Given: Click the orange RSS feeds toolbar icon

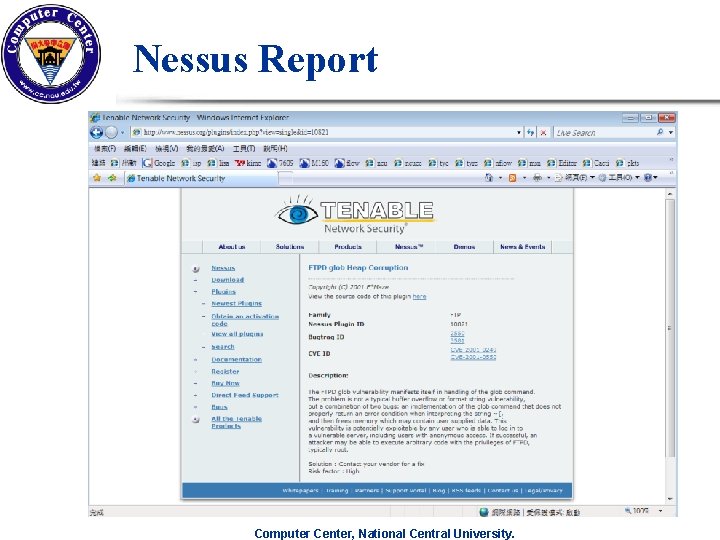Looking at the screenshot, I should pyautogui.click(x=512, y=178).
